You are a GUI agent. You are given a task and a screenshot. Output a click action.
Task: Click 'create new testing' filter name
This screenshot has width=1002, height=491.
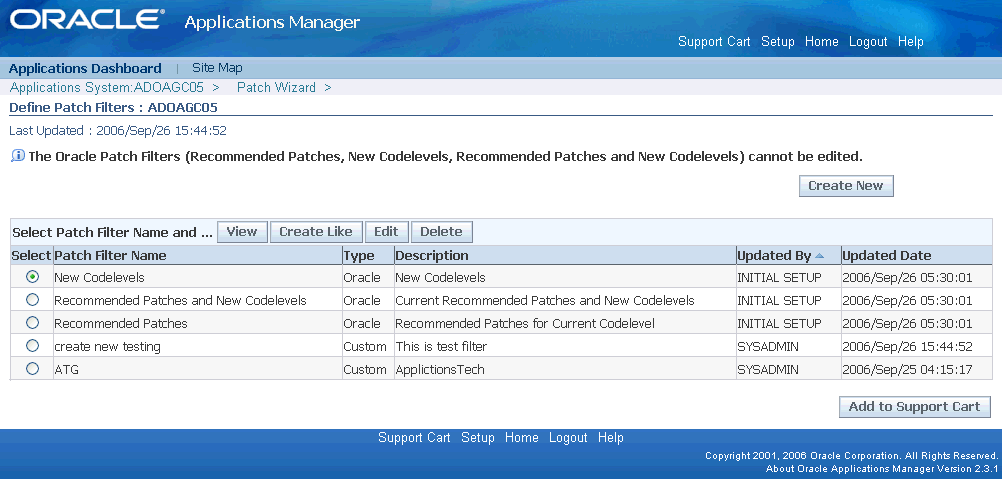click(107, 347)
